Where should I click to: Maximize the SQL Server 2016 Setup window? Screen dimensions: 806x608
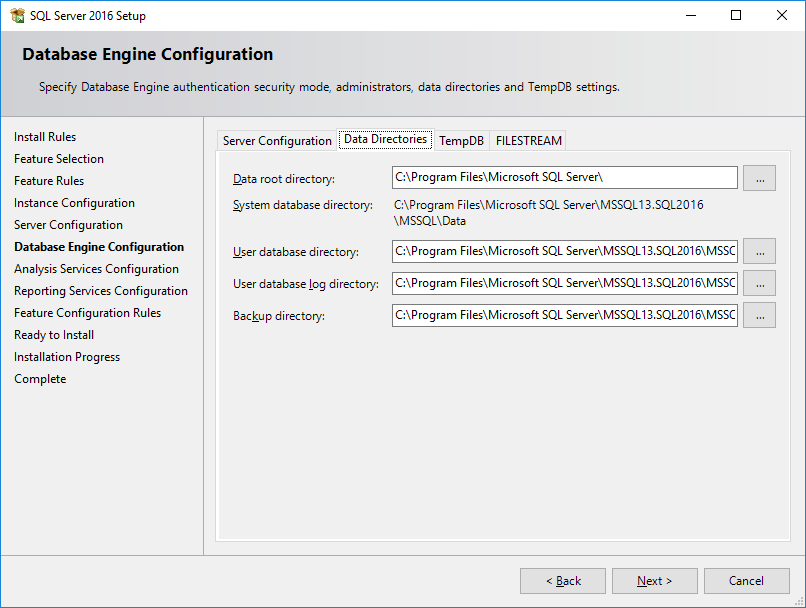[736, 15]
